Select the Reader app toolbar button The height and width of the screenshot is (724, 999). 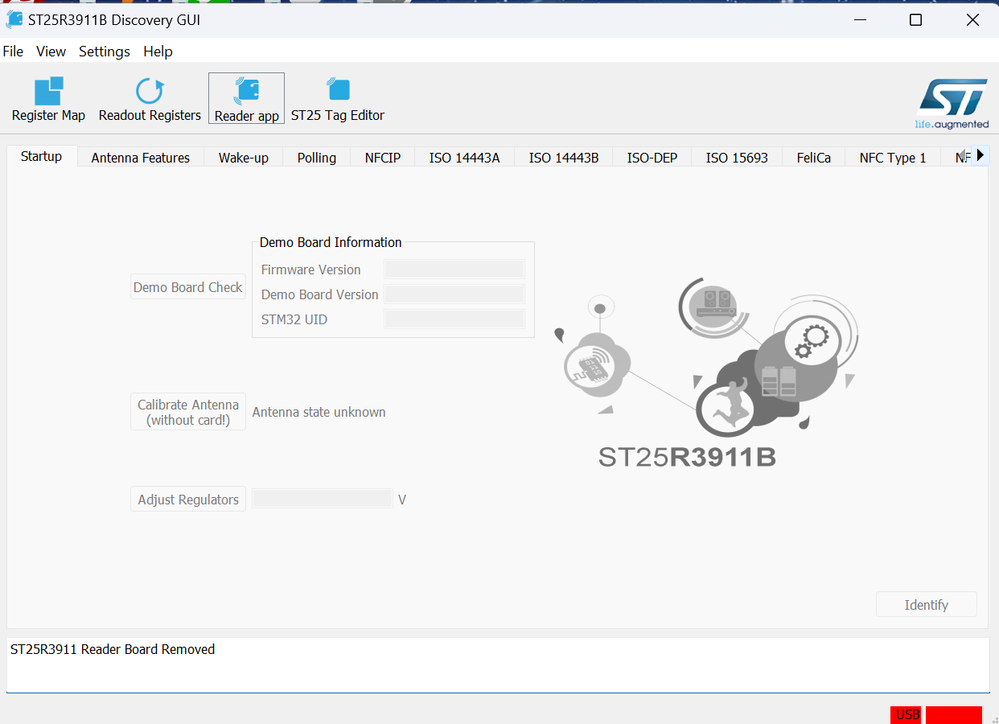[247, 98]
